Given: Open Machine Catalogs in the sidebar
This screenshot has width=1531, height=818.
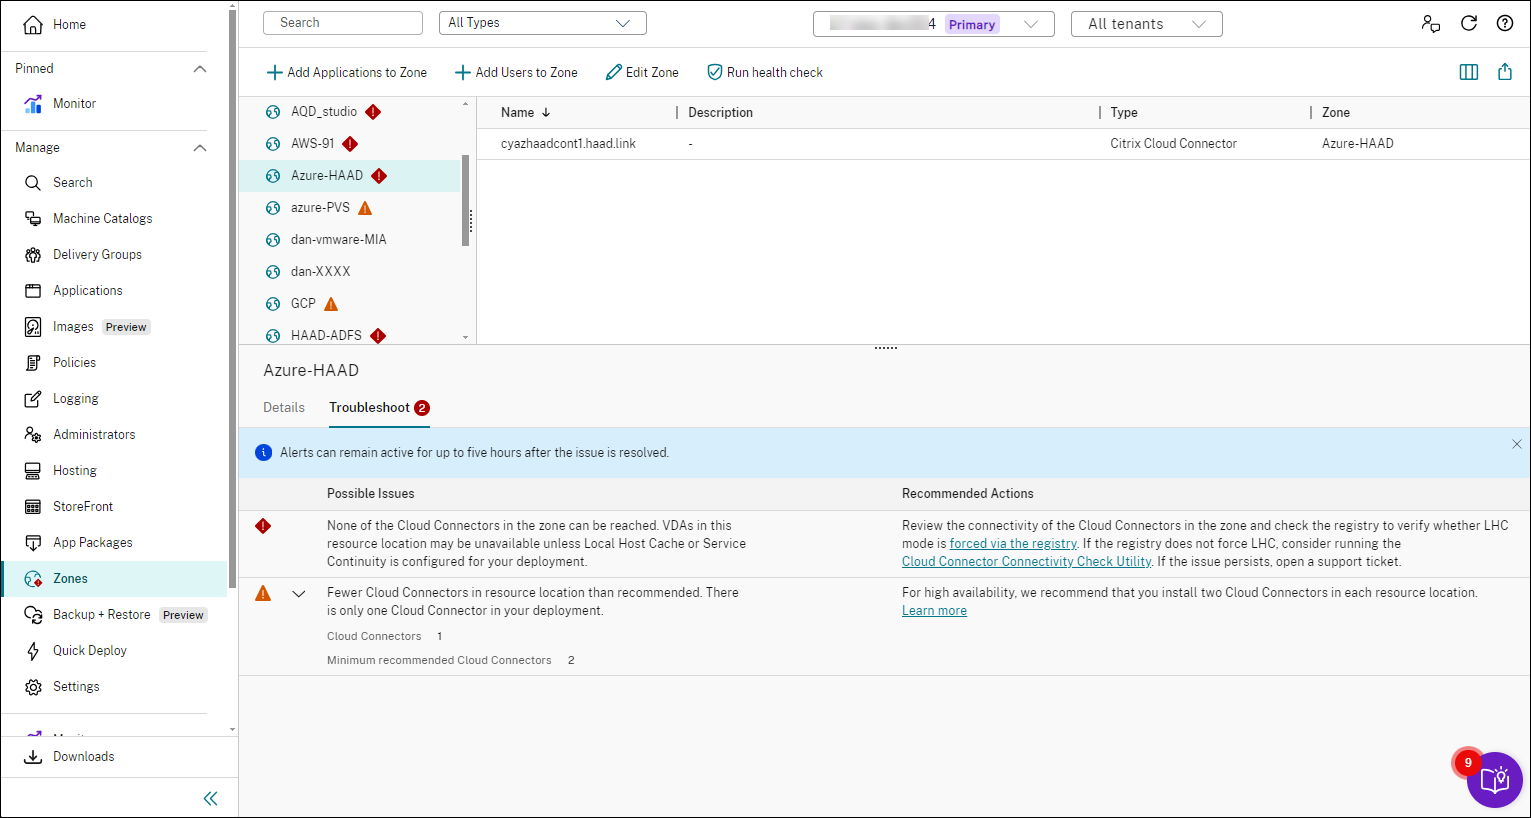Looking at the screenshot, I should click(102, 218).
